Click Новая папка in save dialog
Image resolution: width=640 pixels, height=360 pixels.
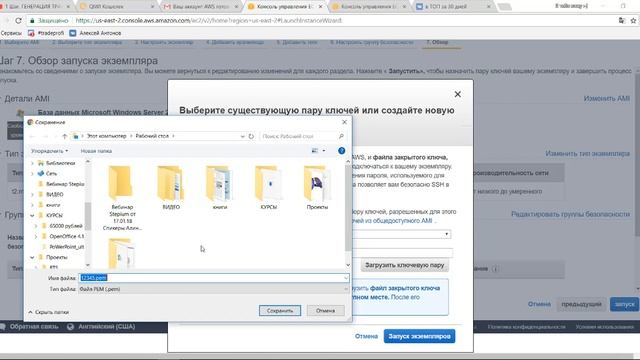[96, 151]
